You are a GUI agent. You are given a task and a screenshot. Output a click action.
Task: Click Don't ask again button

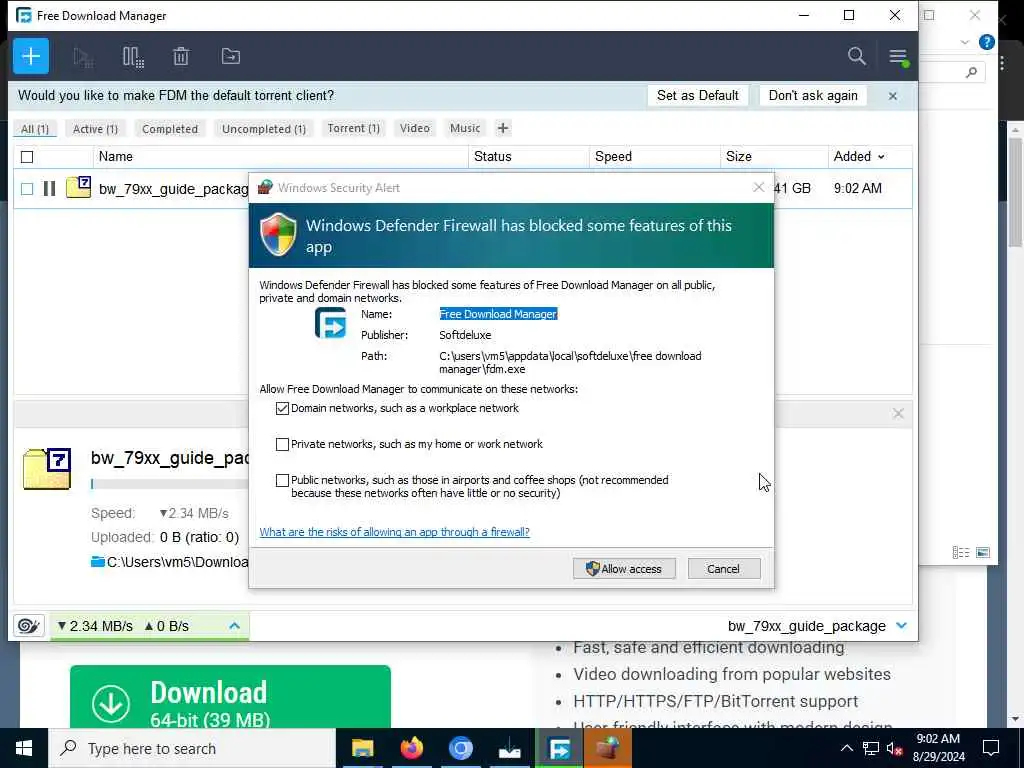point(813,95)
